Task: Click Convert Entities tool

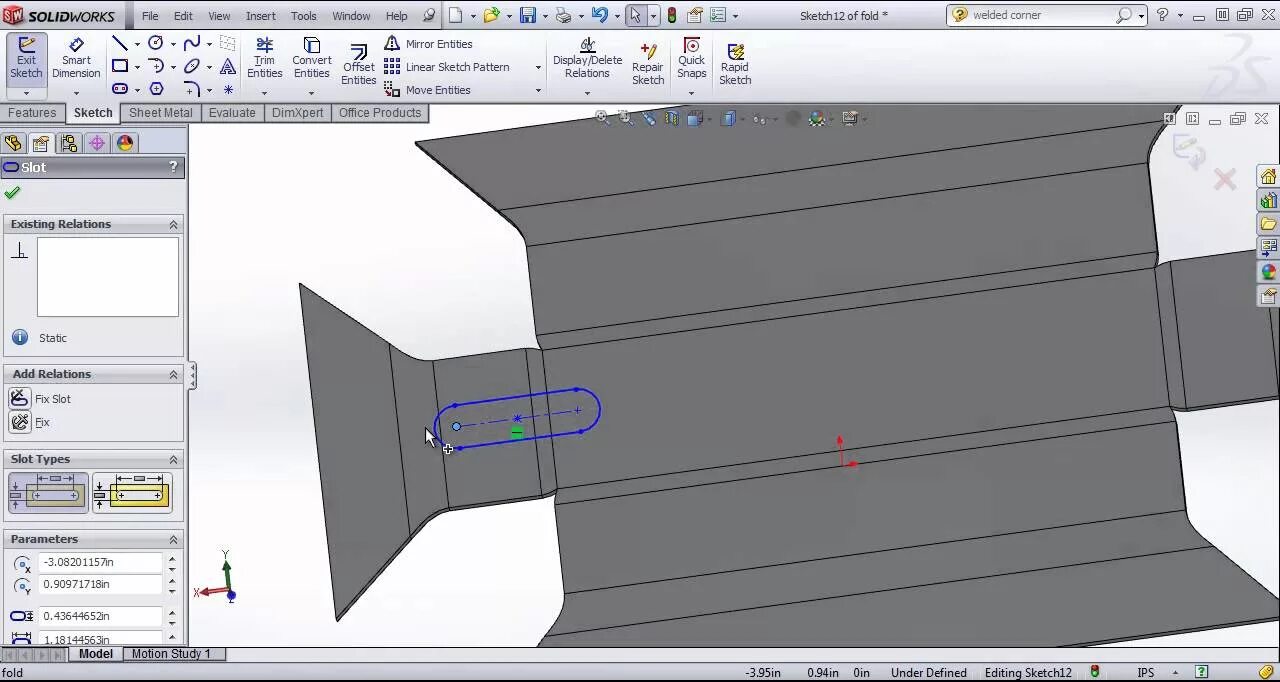Action: pyautogui.click(x=311, y=58)
